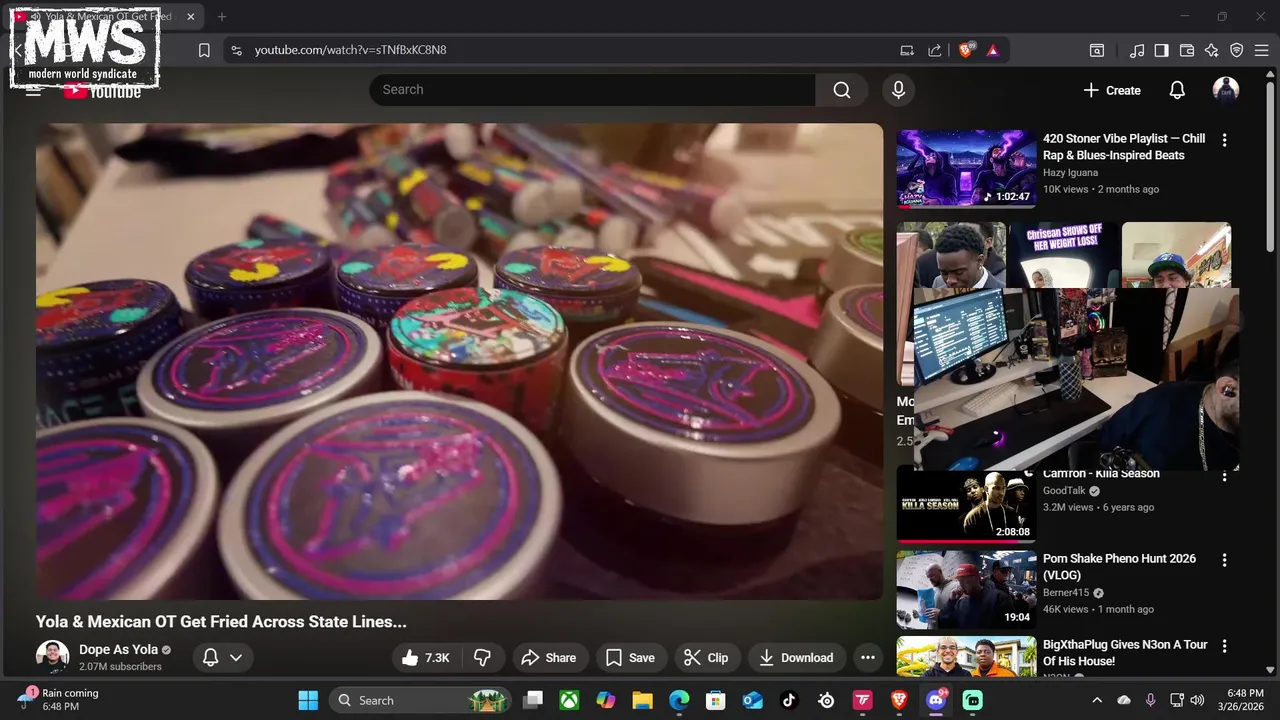This screenshot has height=720, width=1280.
Task: Bookmark this page in address bar
Action: coord(204,50)
